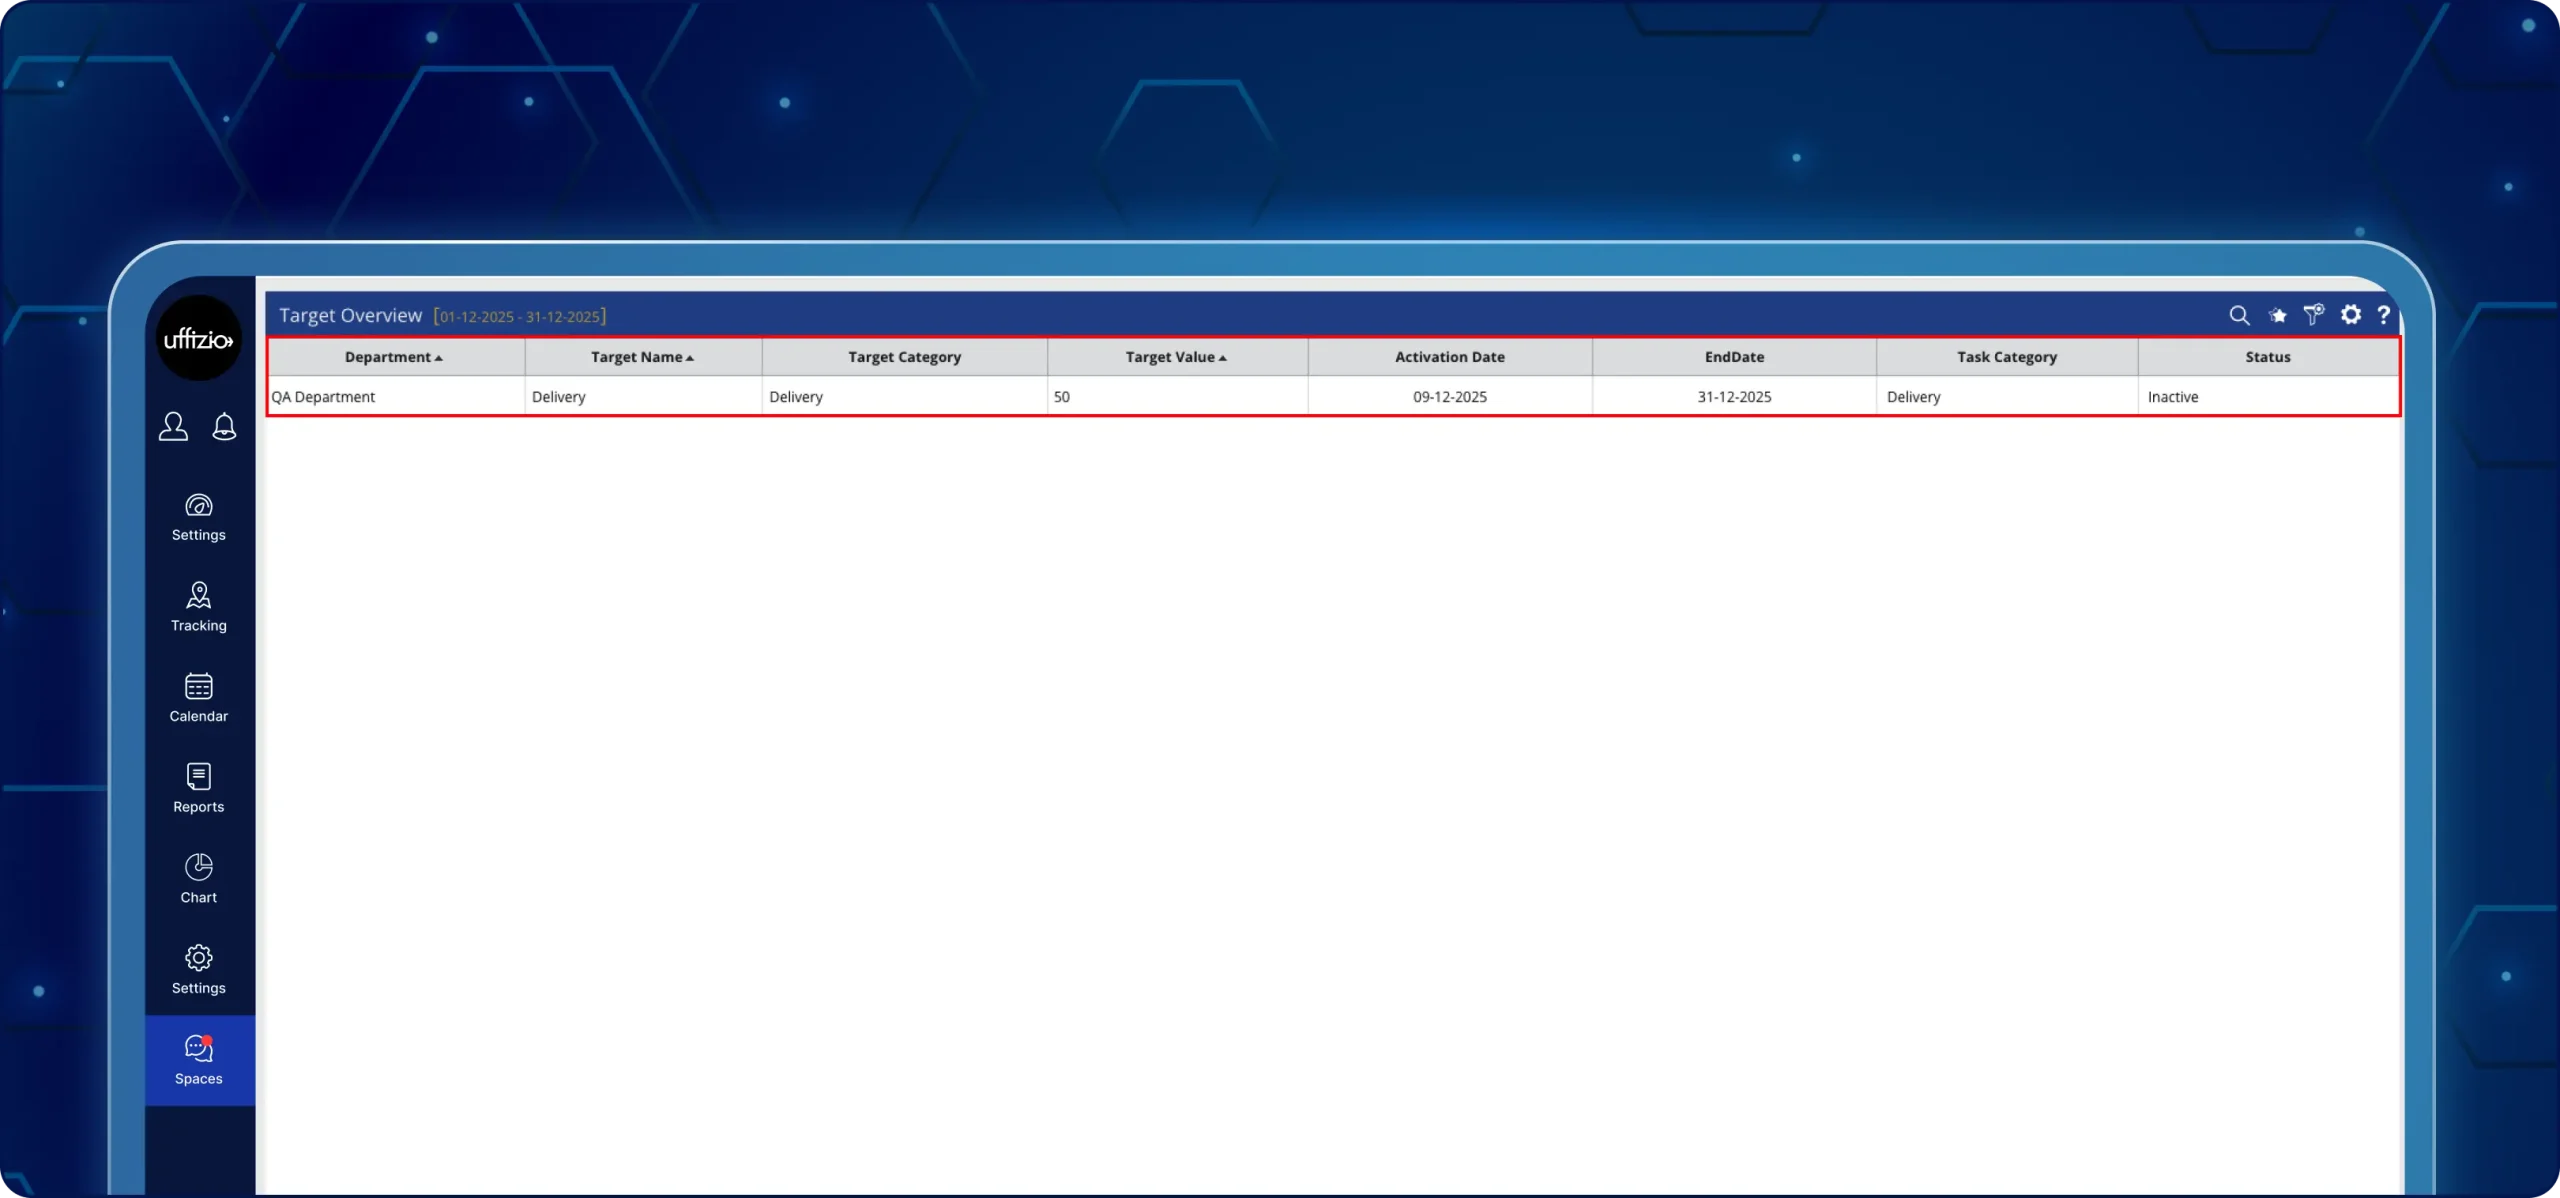The image size is (2560, 1198).
Task: Click the help question mark icon
Action: click(2384, 316)
